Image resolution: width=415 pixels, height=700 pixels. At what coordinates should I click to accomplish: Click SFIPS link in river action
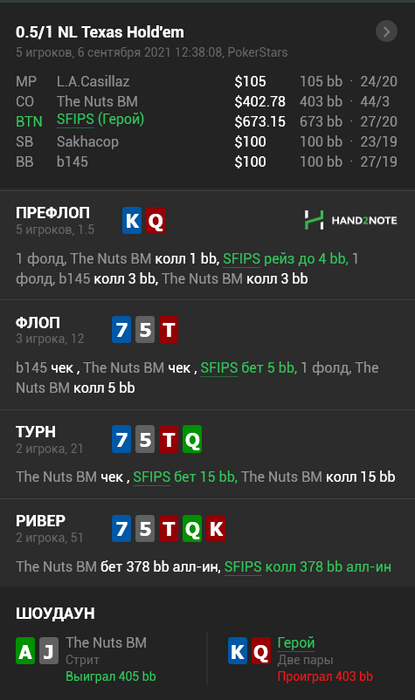(243, 567)
